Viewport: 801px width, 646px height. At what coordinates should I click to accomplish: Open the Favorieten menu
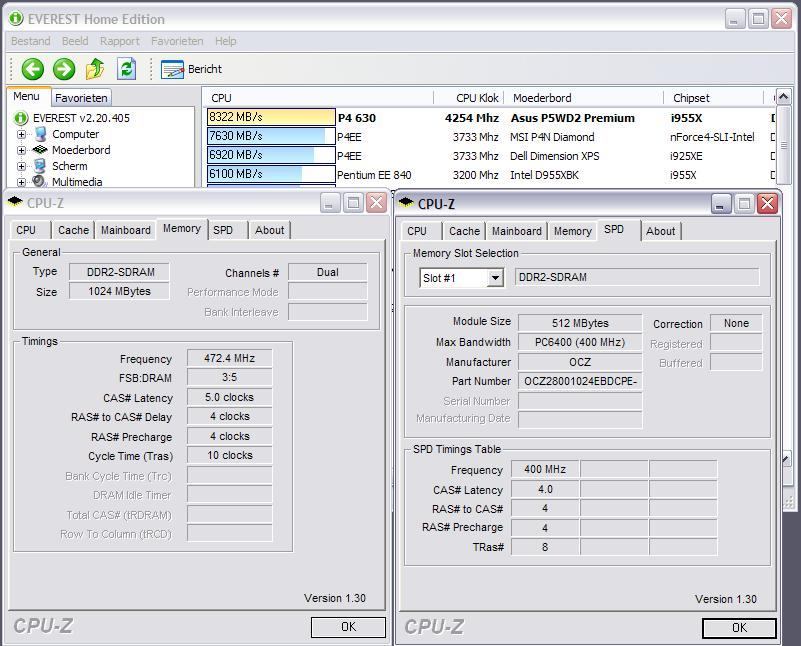pyautogui.click(x=177, y=41)
